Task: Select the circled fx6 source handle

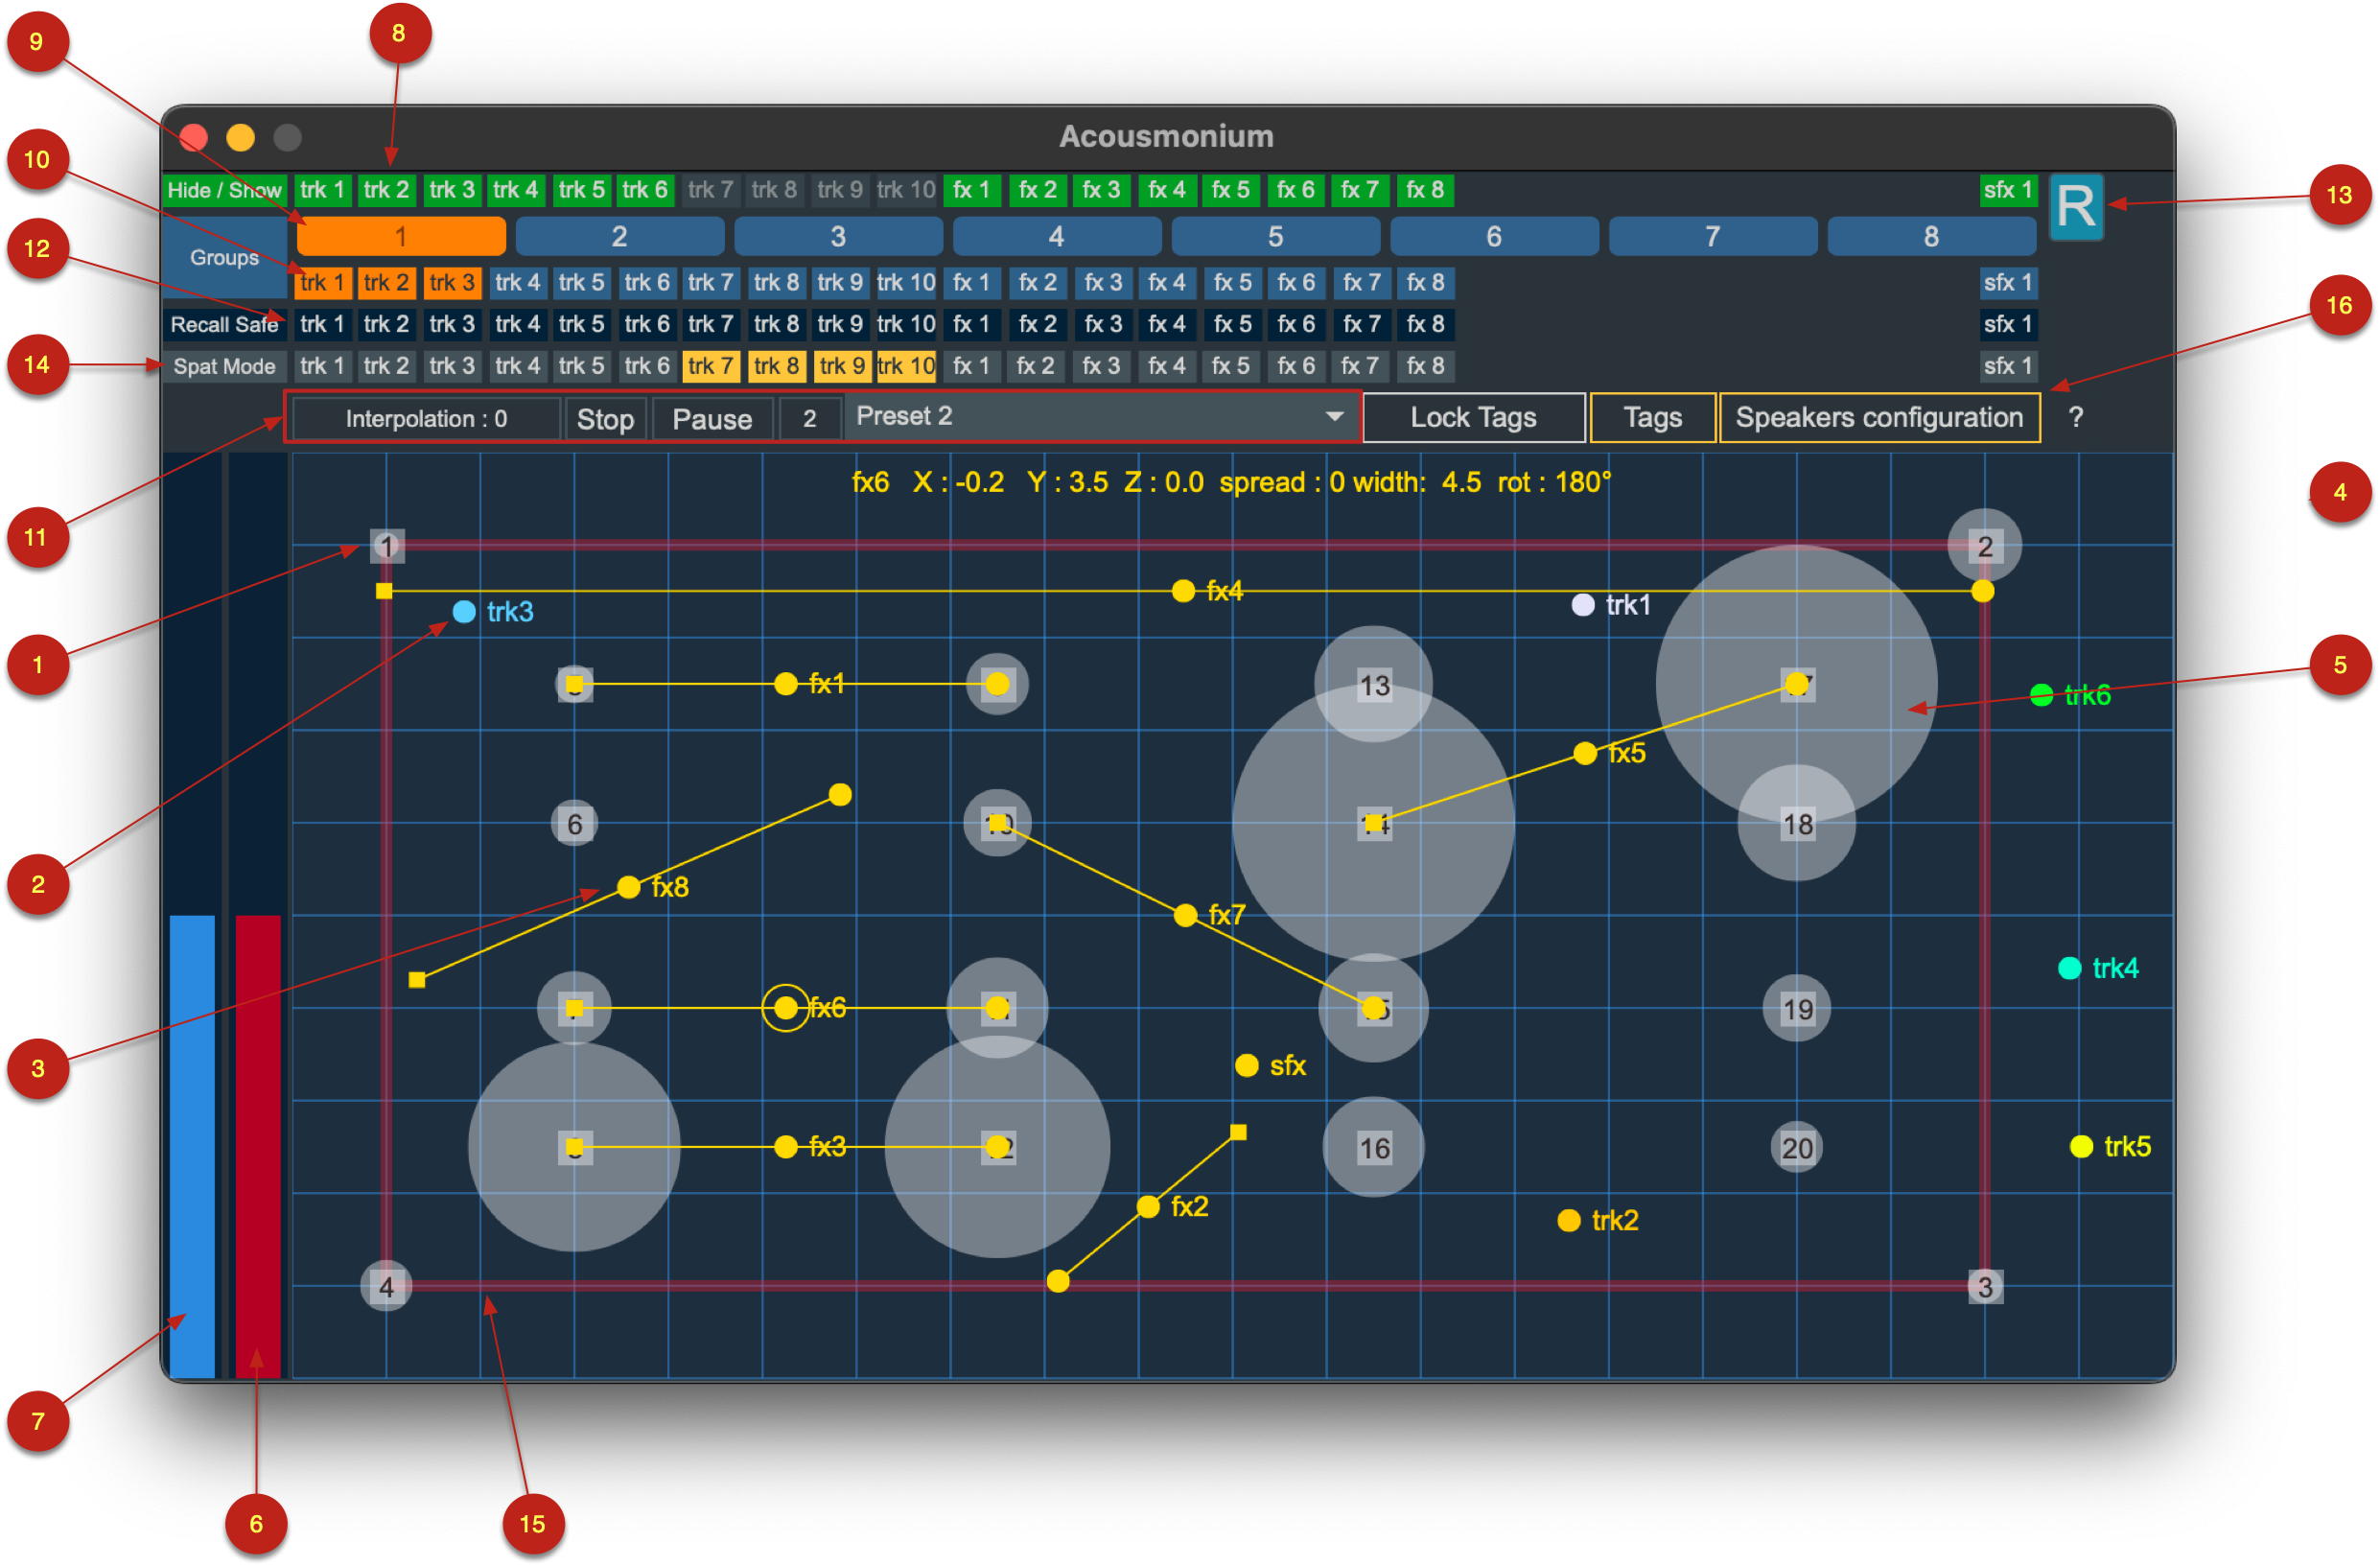Action: 786,1008
